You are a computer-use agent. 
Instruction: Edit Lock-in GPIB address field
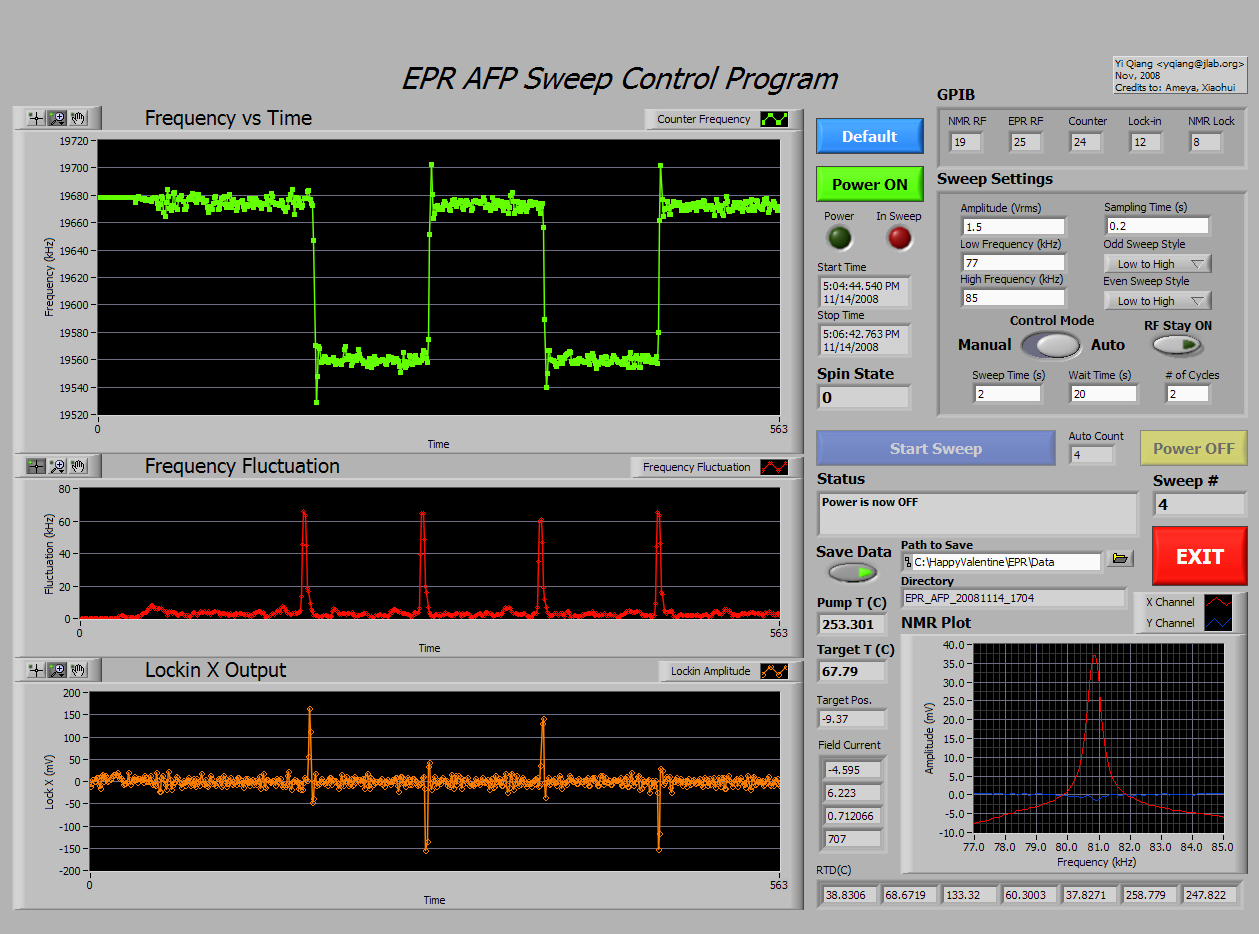pyautogui.click(x=1145, y=142)
